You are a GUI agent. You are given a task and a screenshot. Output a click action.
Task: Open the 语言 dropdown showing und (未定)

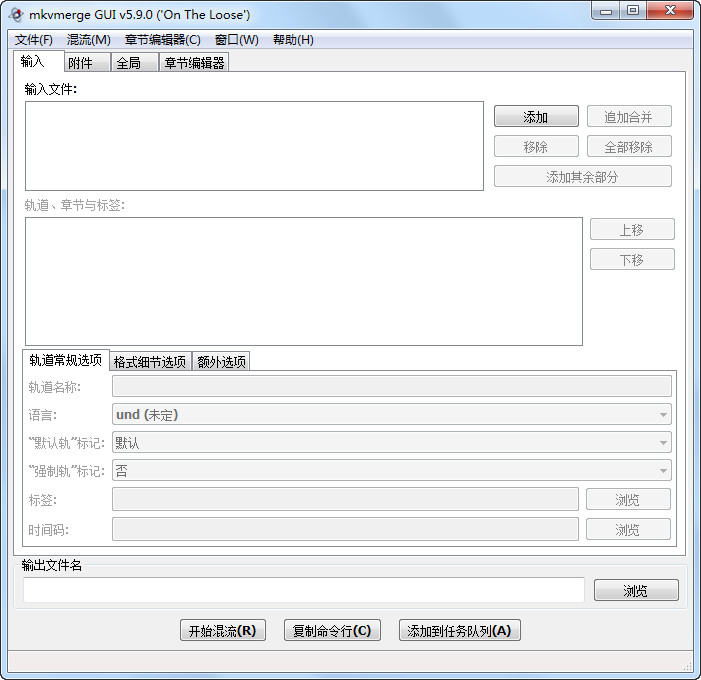392,414
